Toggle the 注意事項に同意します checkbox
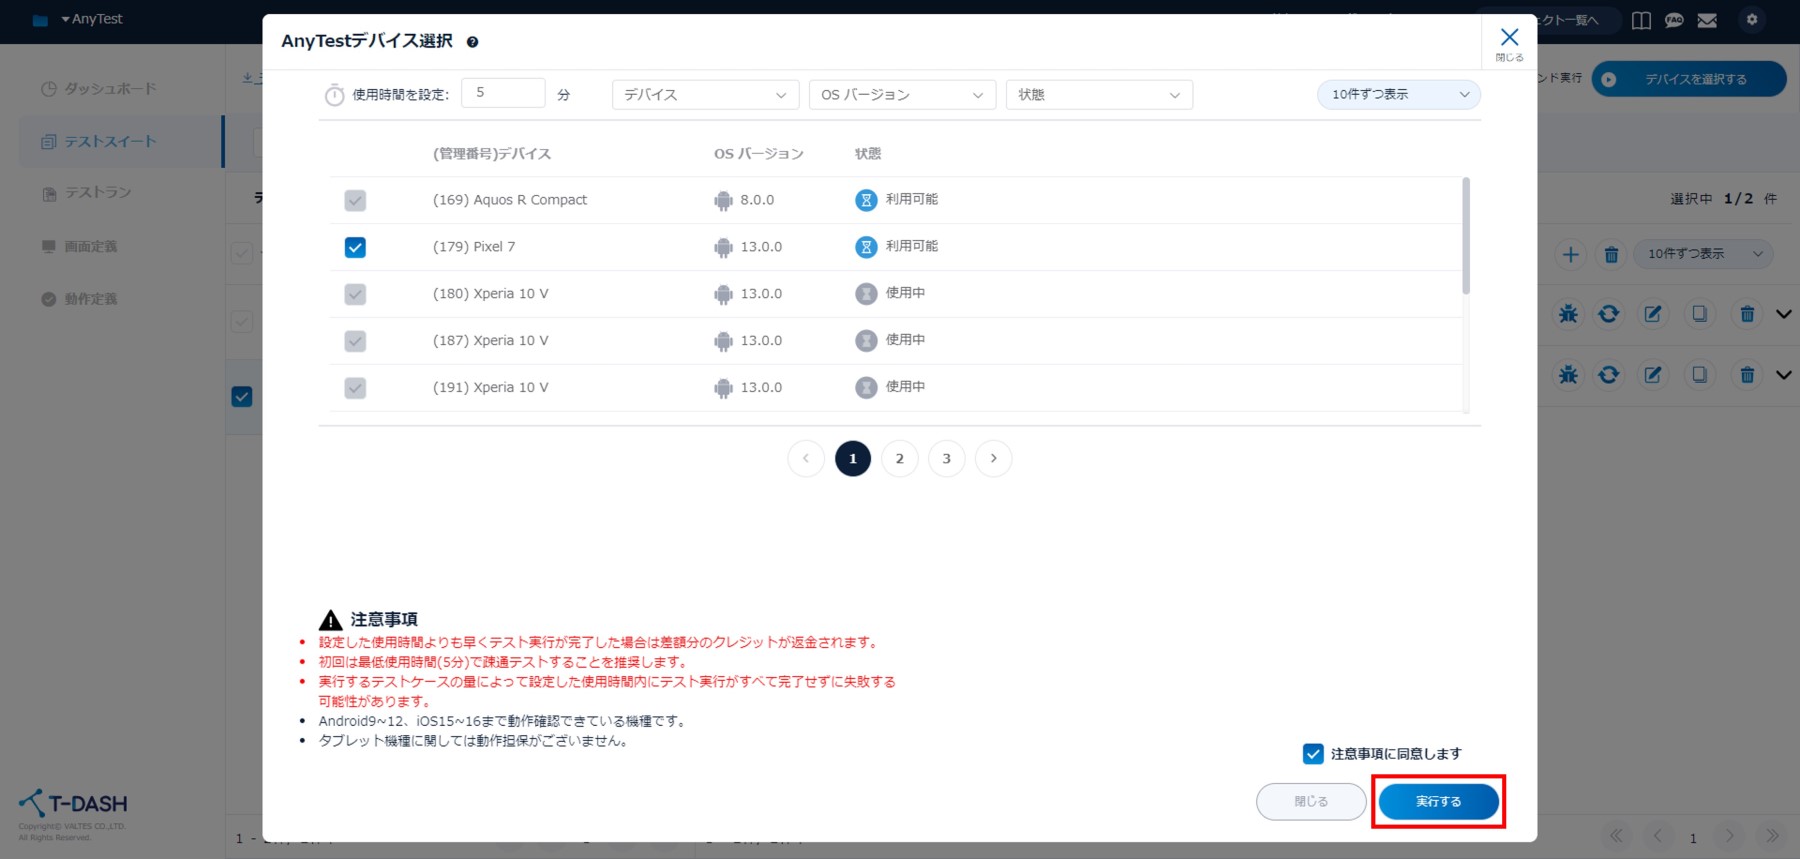Image resolution: width=1800 pixels, height=859 pixels. [x=1313, y=754]
